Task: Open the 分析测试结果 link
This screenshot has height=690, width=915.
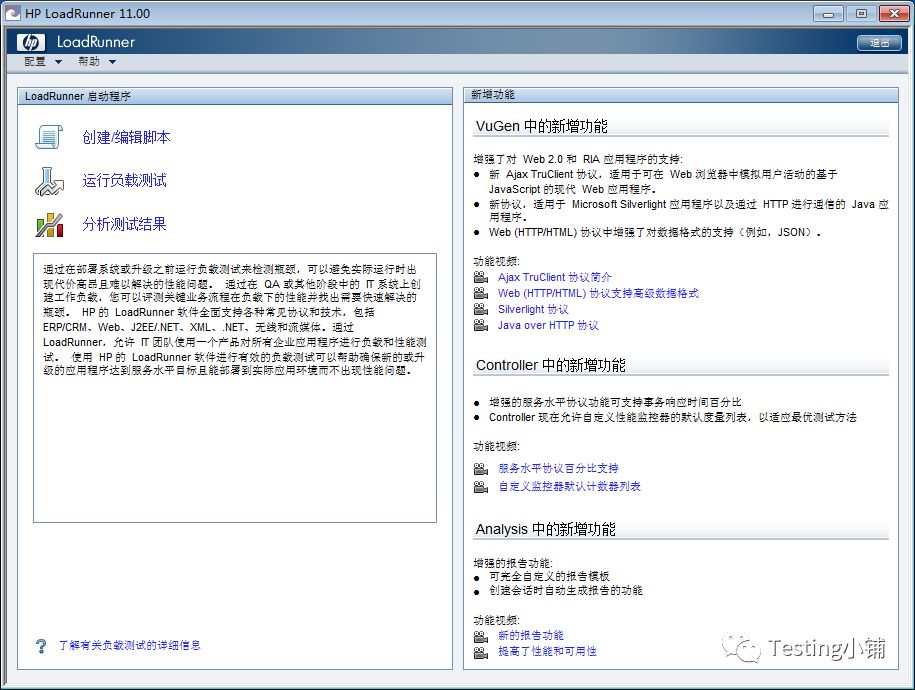Action: [x=124, y=224]
